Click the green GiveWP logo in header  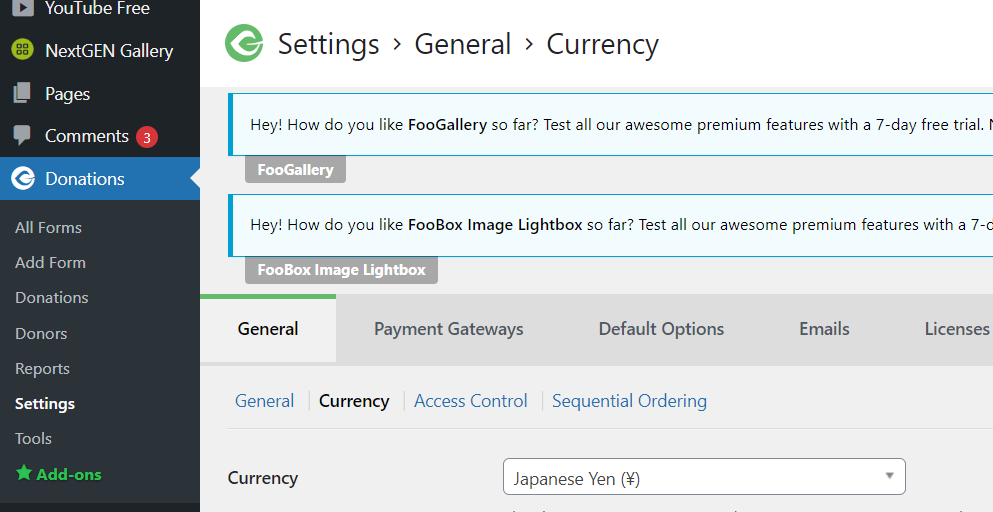coord(244,44)
